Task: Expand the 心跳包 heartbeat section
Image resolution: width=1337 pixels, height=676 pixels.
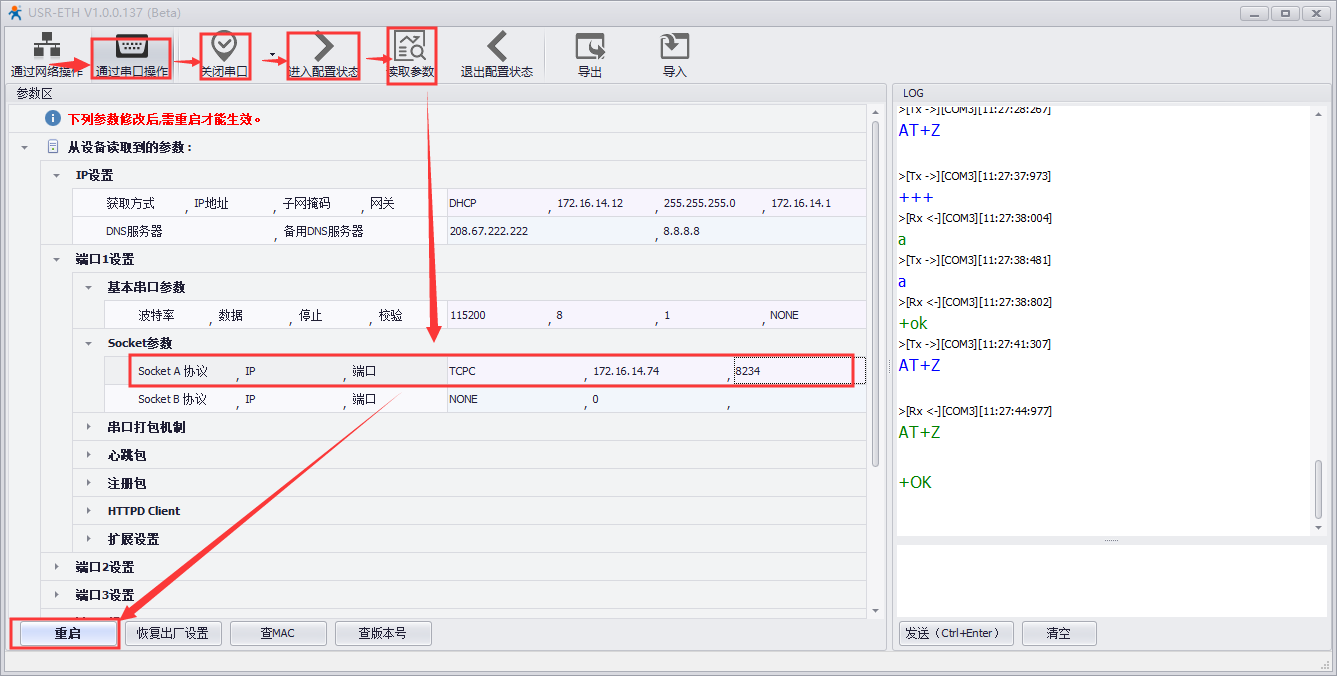Action: pyautogui.click(x=89, y=455)
